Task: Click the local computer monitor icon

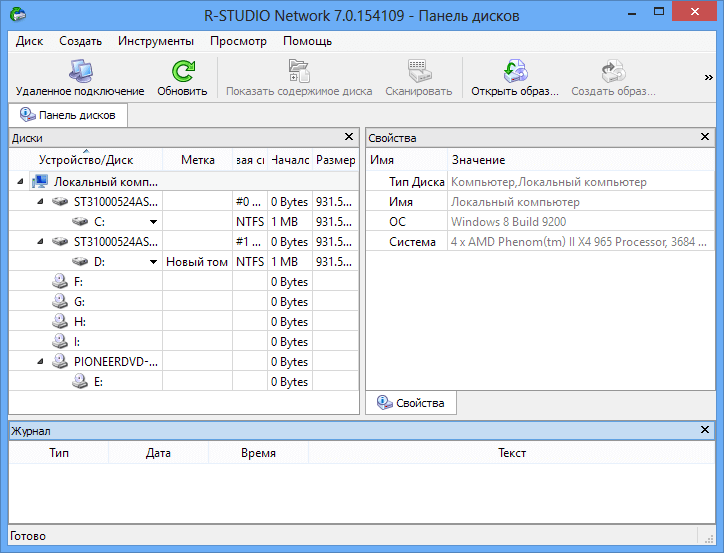Action: point(40,182)
